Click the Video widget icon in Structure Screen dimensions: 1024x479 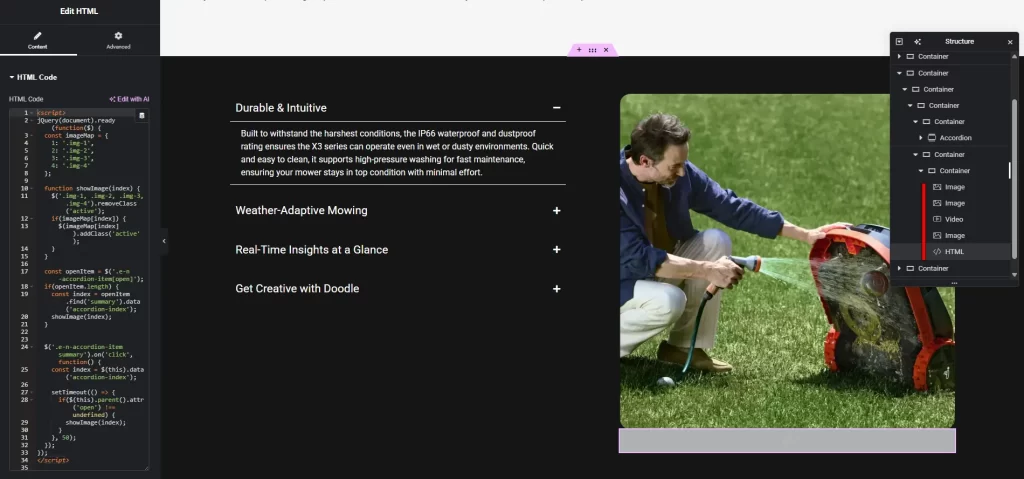tap(937, 219)
